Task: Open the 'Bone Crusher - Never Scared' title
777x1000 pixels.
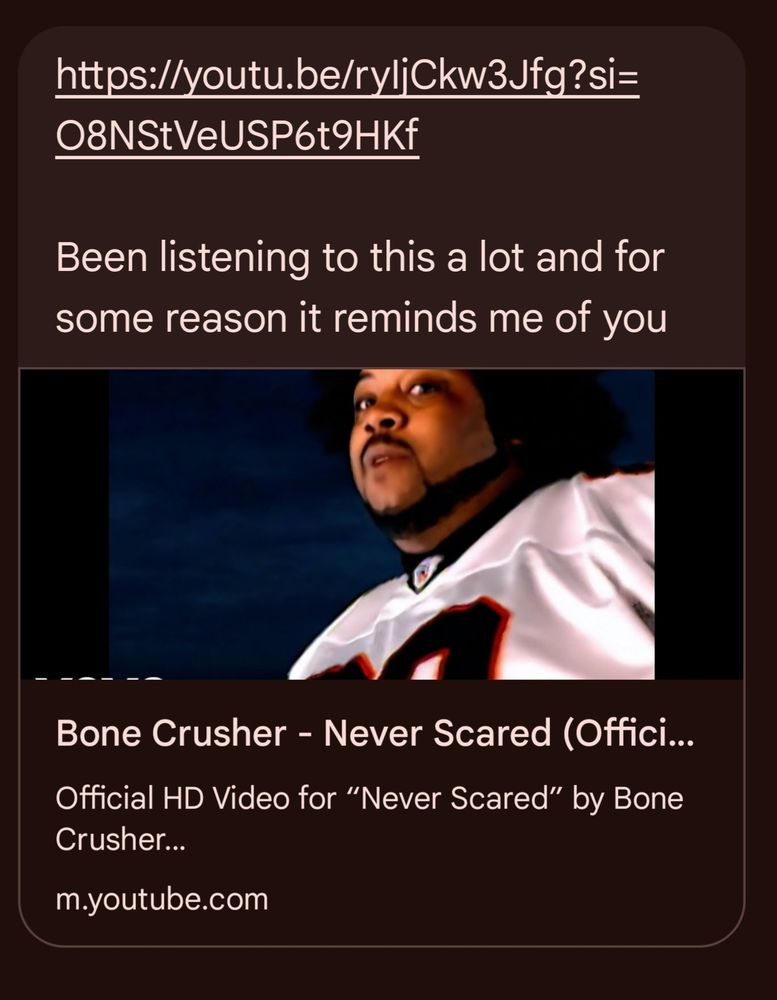Action: coord(375,733)
